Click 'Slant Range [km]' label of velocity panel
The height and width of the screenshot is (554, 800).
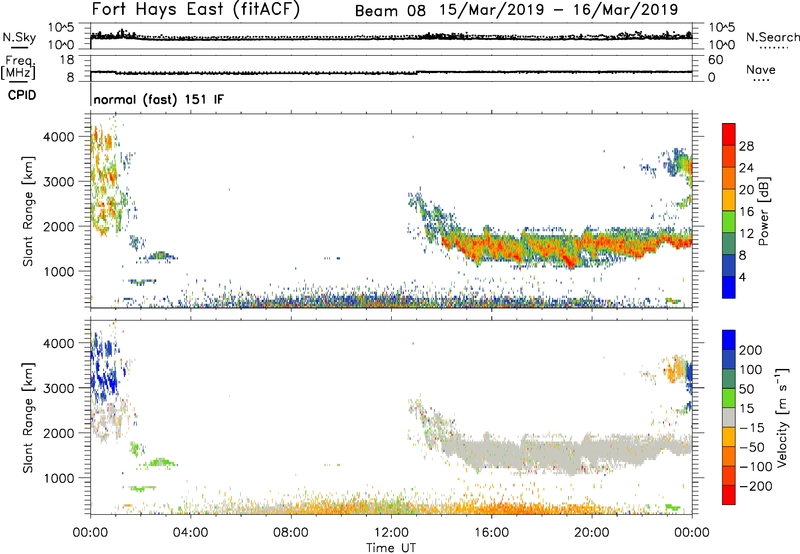(x=28, y=418)
